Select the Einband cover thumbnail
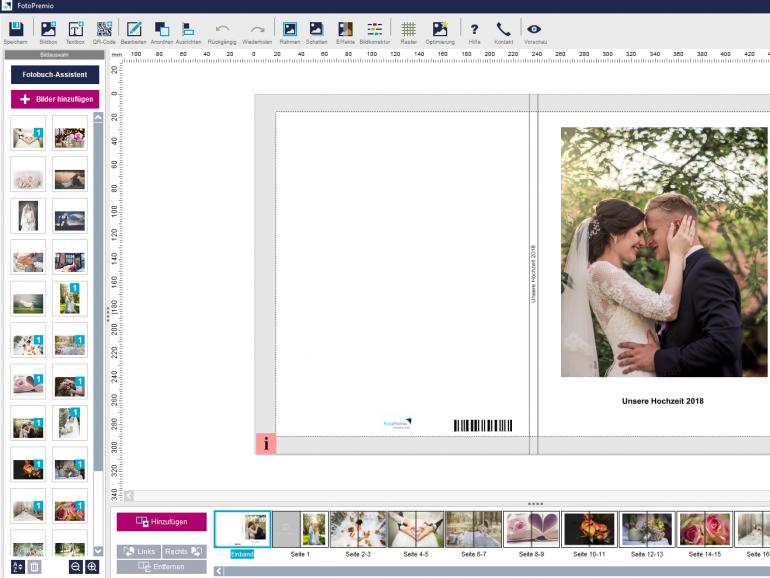 pyautogui.click(x=243, y=529)
